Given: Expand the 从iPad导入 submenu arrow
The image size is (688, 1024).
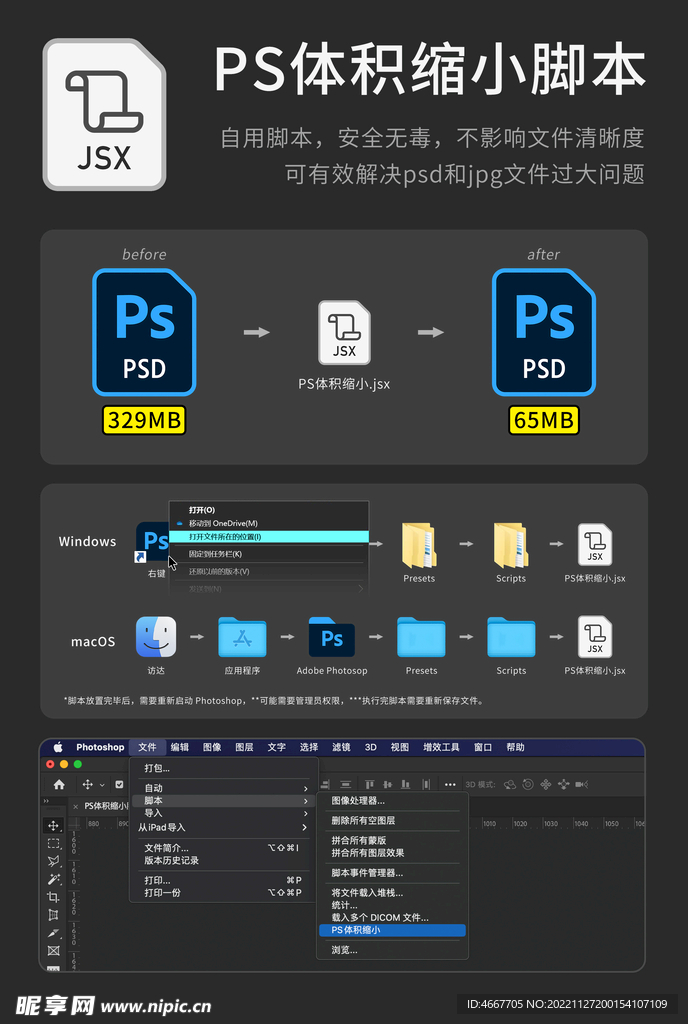Looking at the screenshot, I should (305, 827).
